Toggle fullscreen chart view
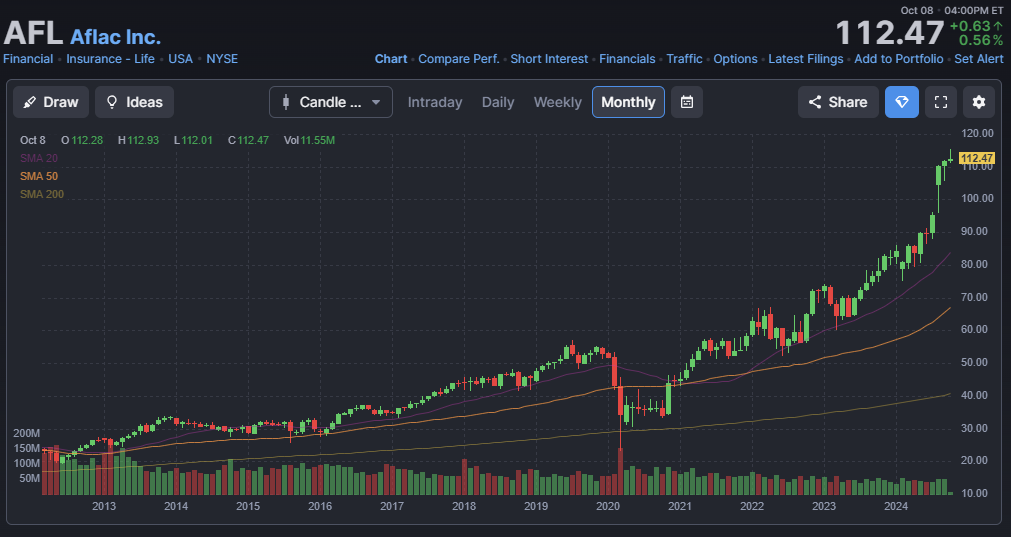 tap(941, 102)
